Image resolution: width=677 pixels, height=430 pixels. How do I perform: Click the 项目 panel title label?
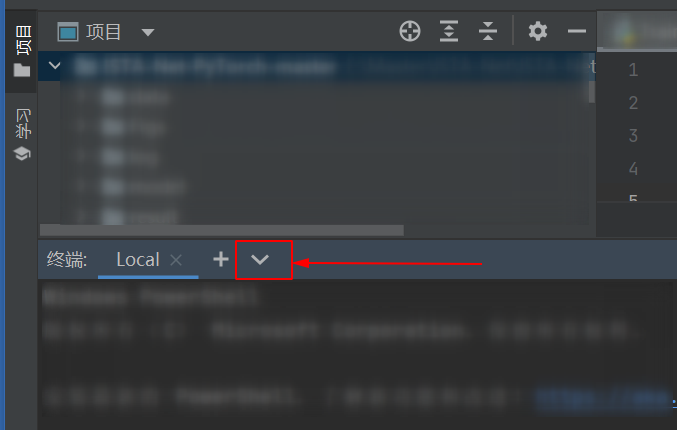pos(103,32)
